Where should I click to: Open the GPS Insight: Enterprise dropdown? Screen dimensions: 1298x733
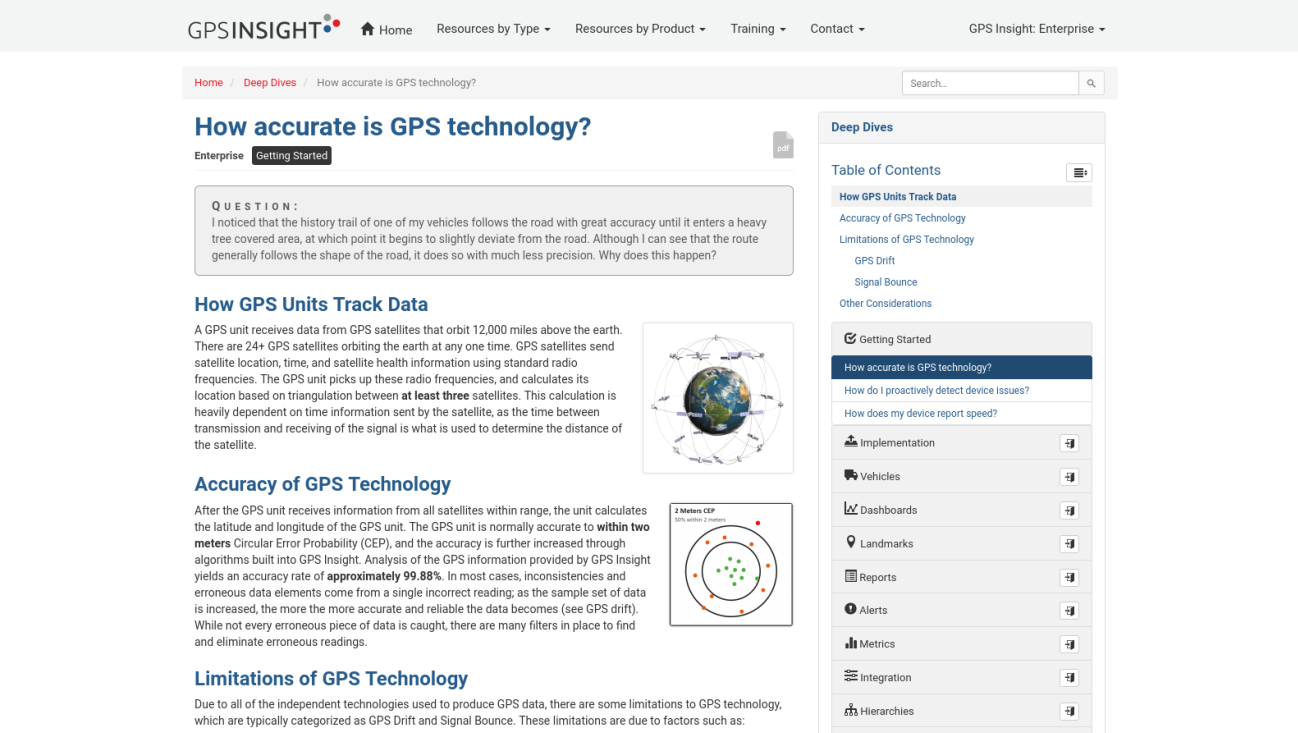1037,29
